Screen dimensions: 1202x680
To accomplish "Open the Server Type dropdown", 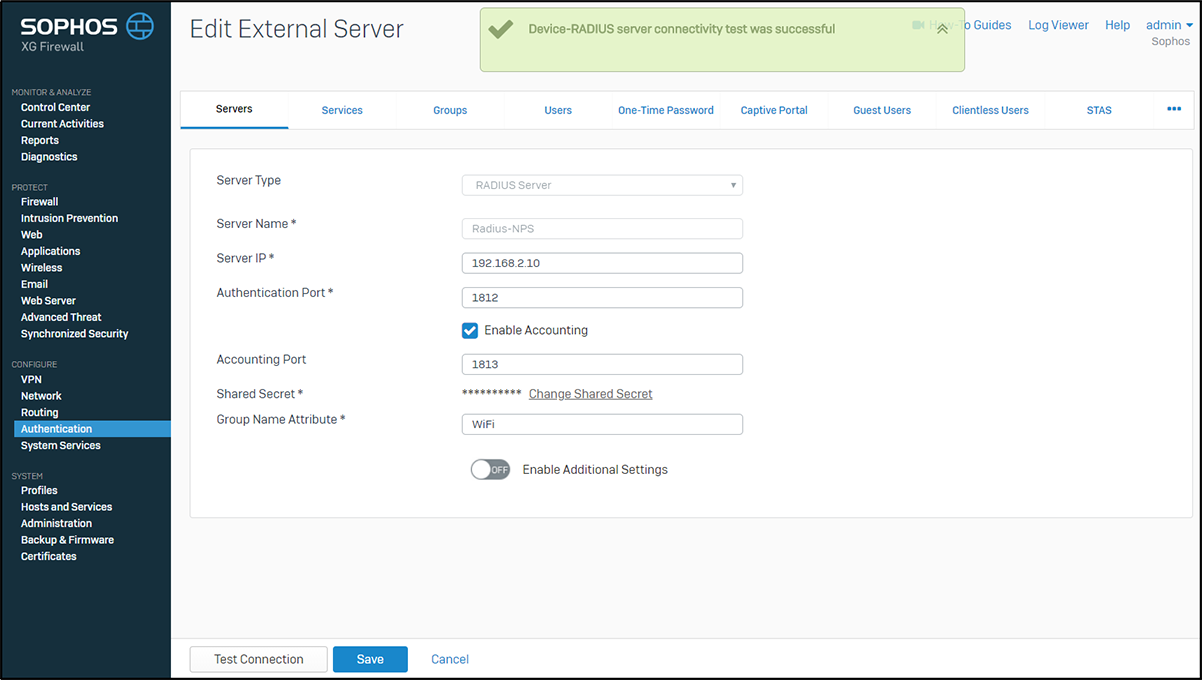I will pyautogui.click(x=601, y=185).
